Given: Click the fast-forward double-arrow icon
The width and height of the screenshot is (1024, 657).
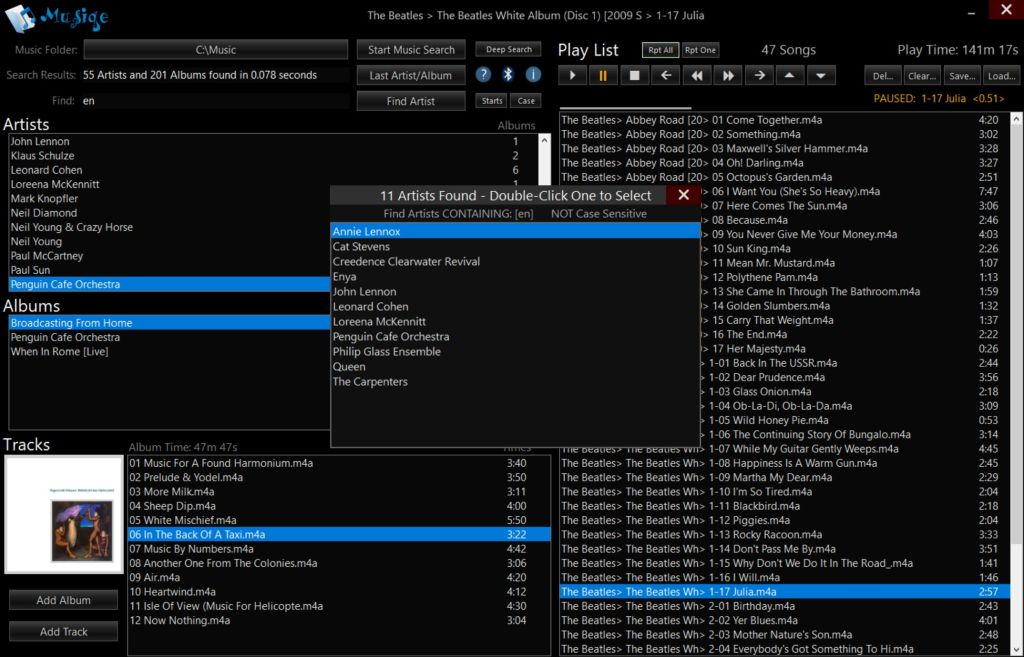Looking at the screenshot, I should point(728,75).
